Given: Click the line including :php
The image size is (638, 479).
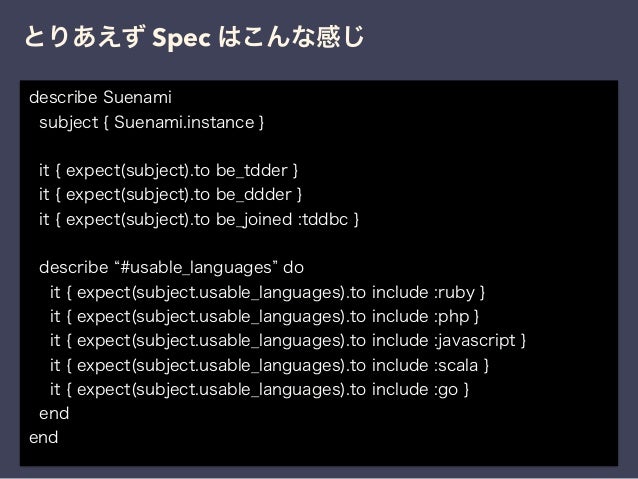Looking at the screenshot, I should pos(264,317).
